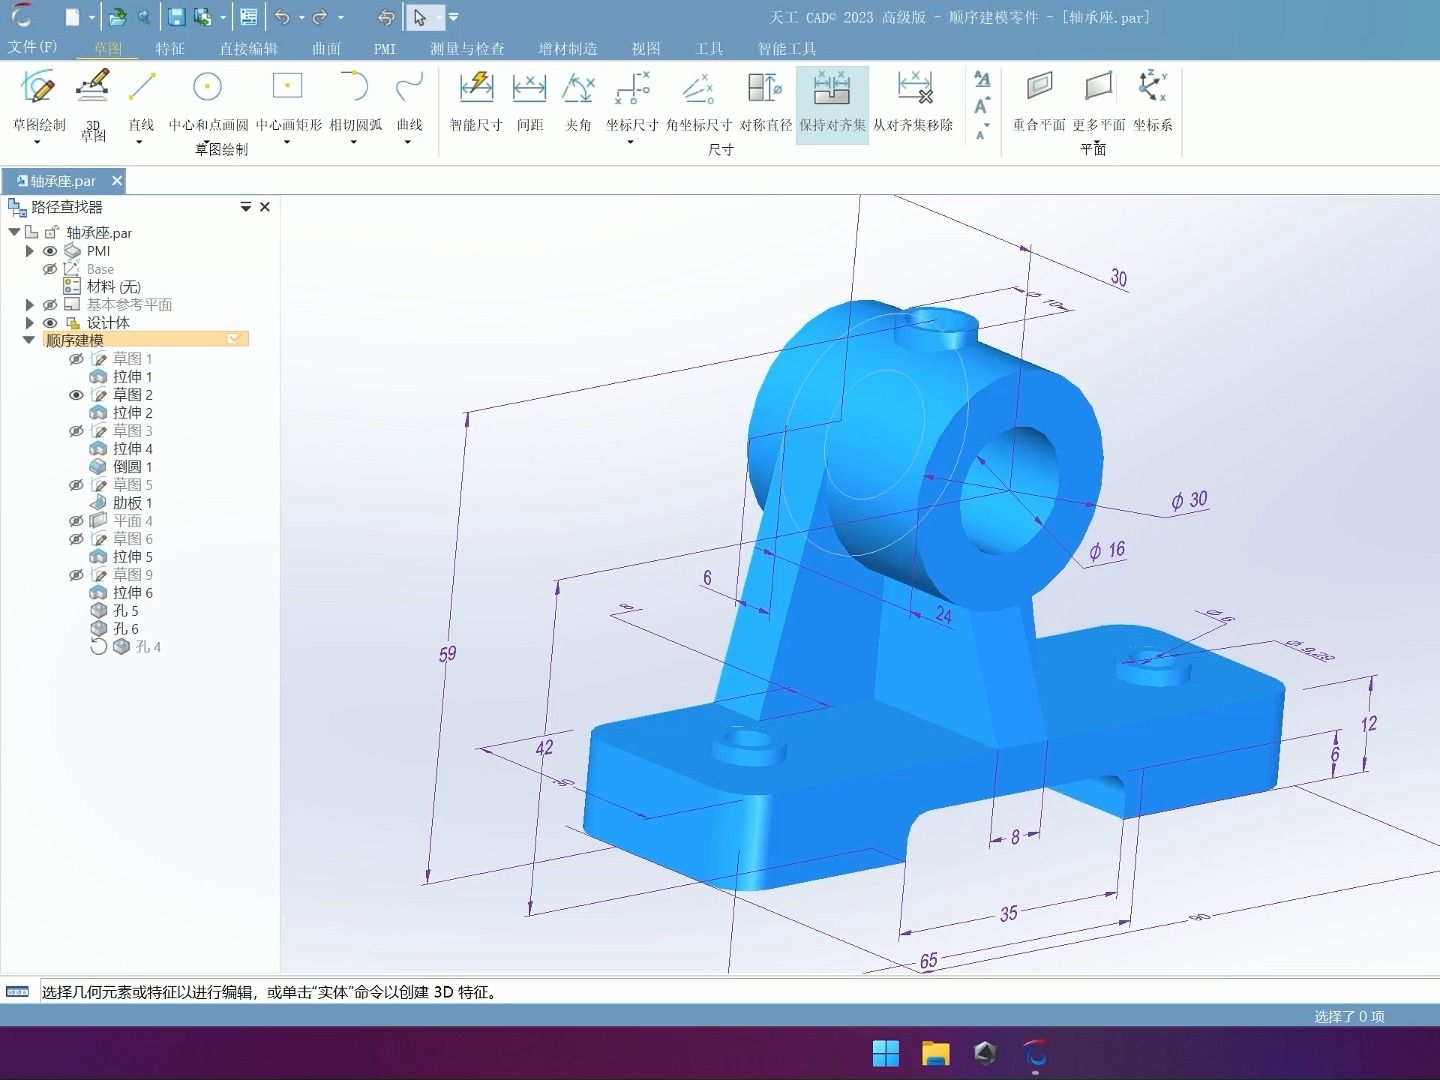
Task: Show the hidden 平面 4 plane
Action: (x=76, y=521)
